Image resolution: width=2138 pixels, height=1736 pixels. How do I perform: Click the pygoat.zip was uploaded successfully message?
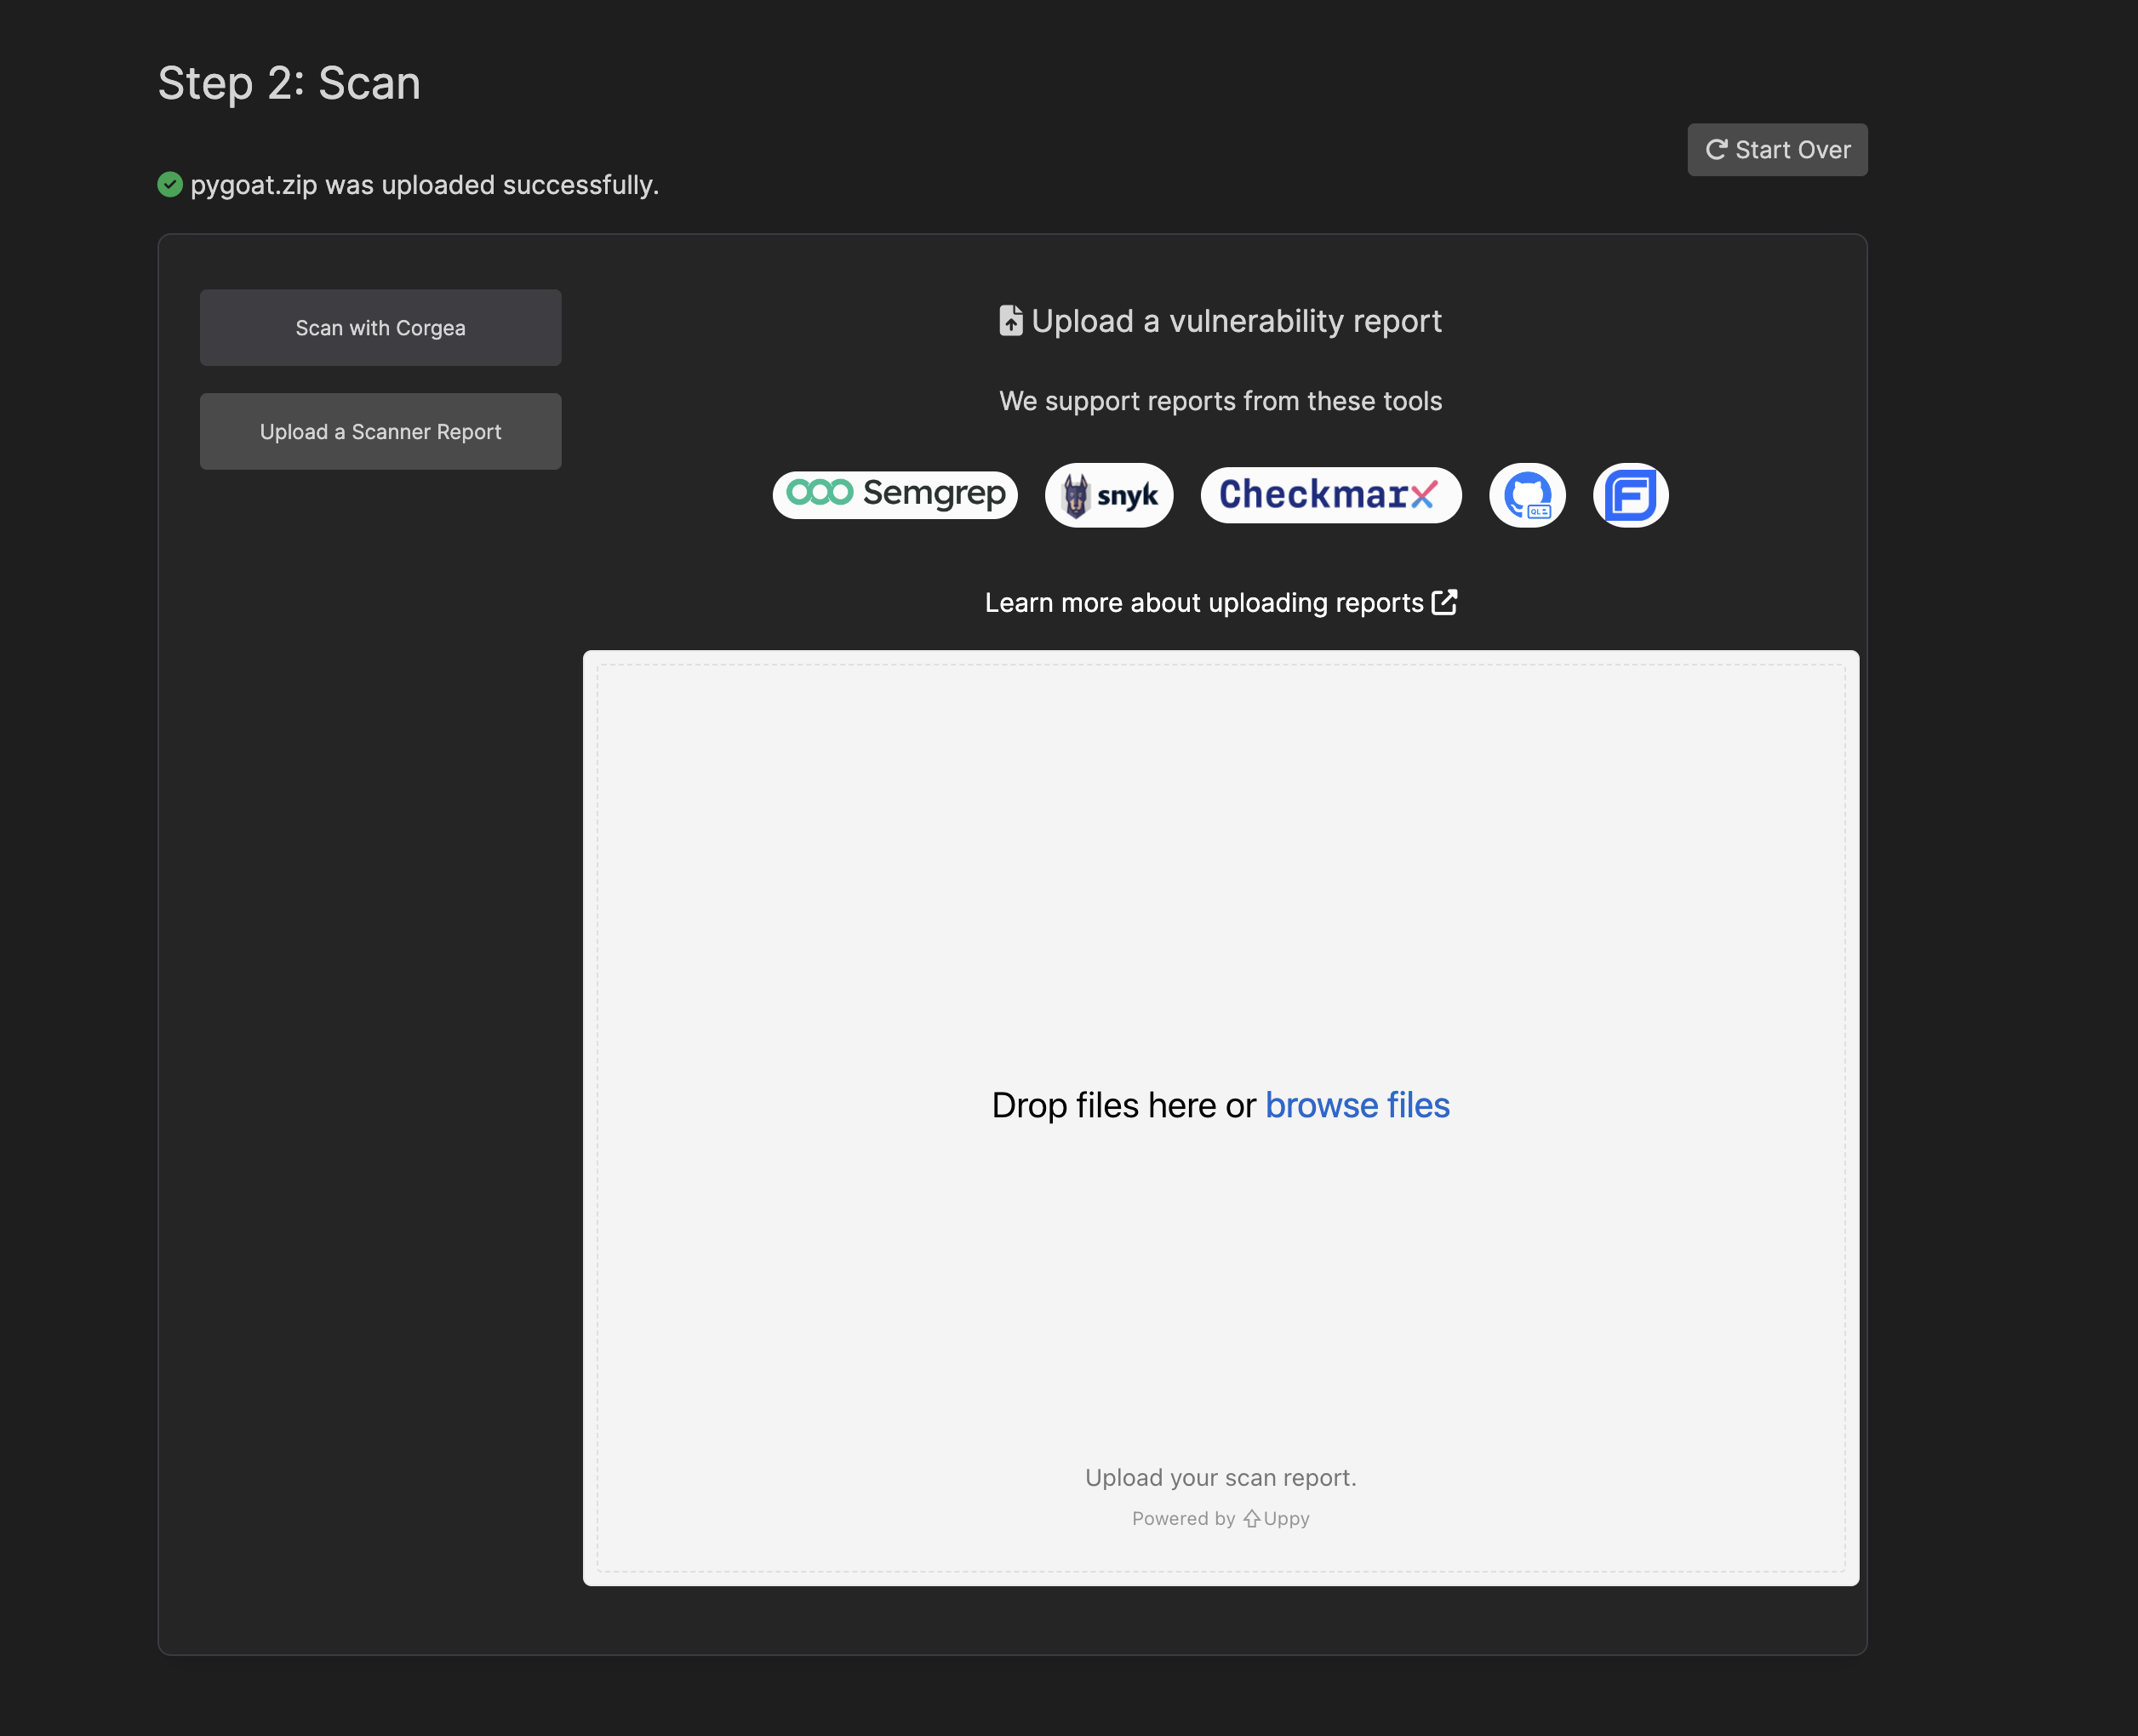(424, 185)
